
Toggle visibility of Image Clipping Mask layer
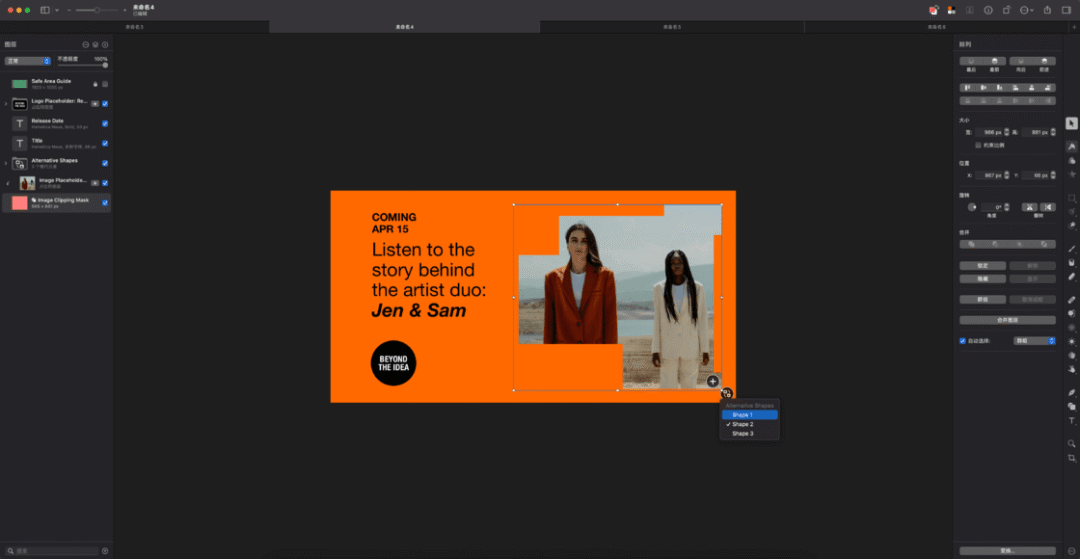pyautogui.click(x=105, y=202)
